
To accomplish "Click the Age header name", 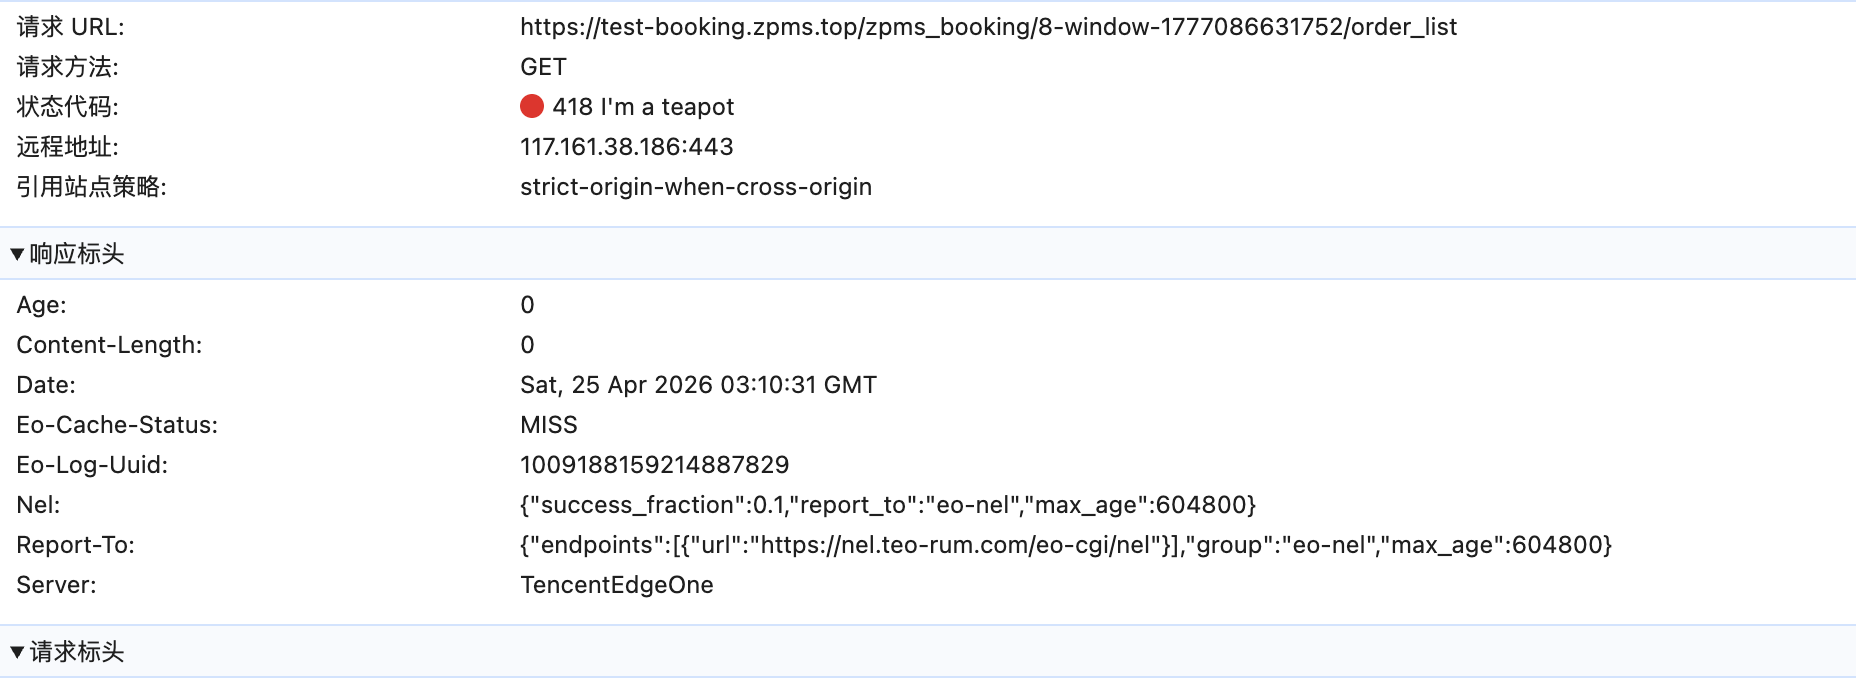I will pos(41,305).
